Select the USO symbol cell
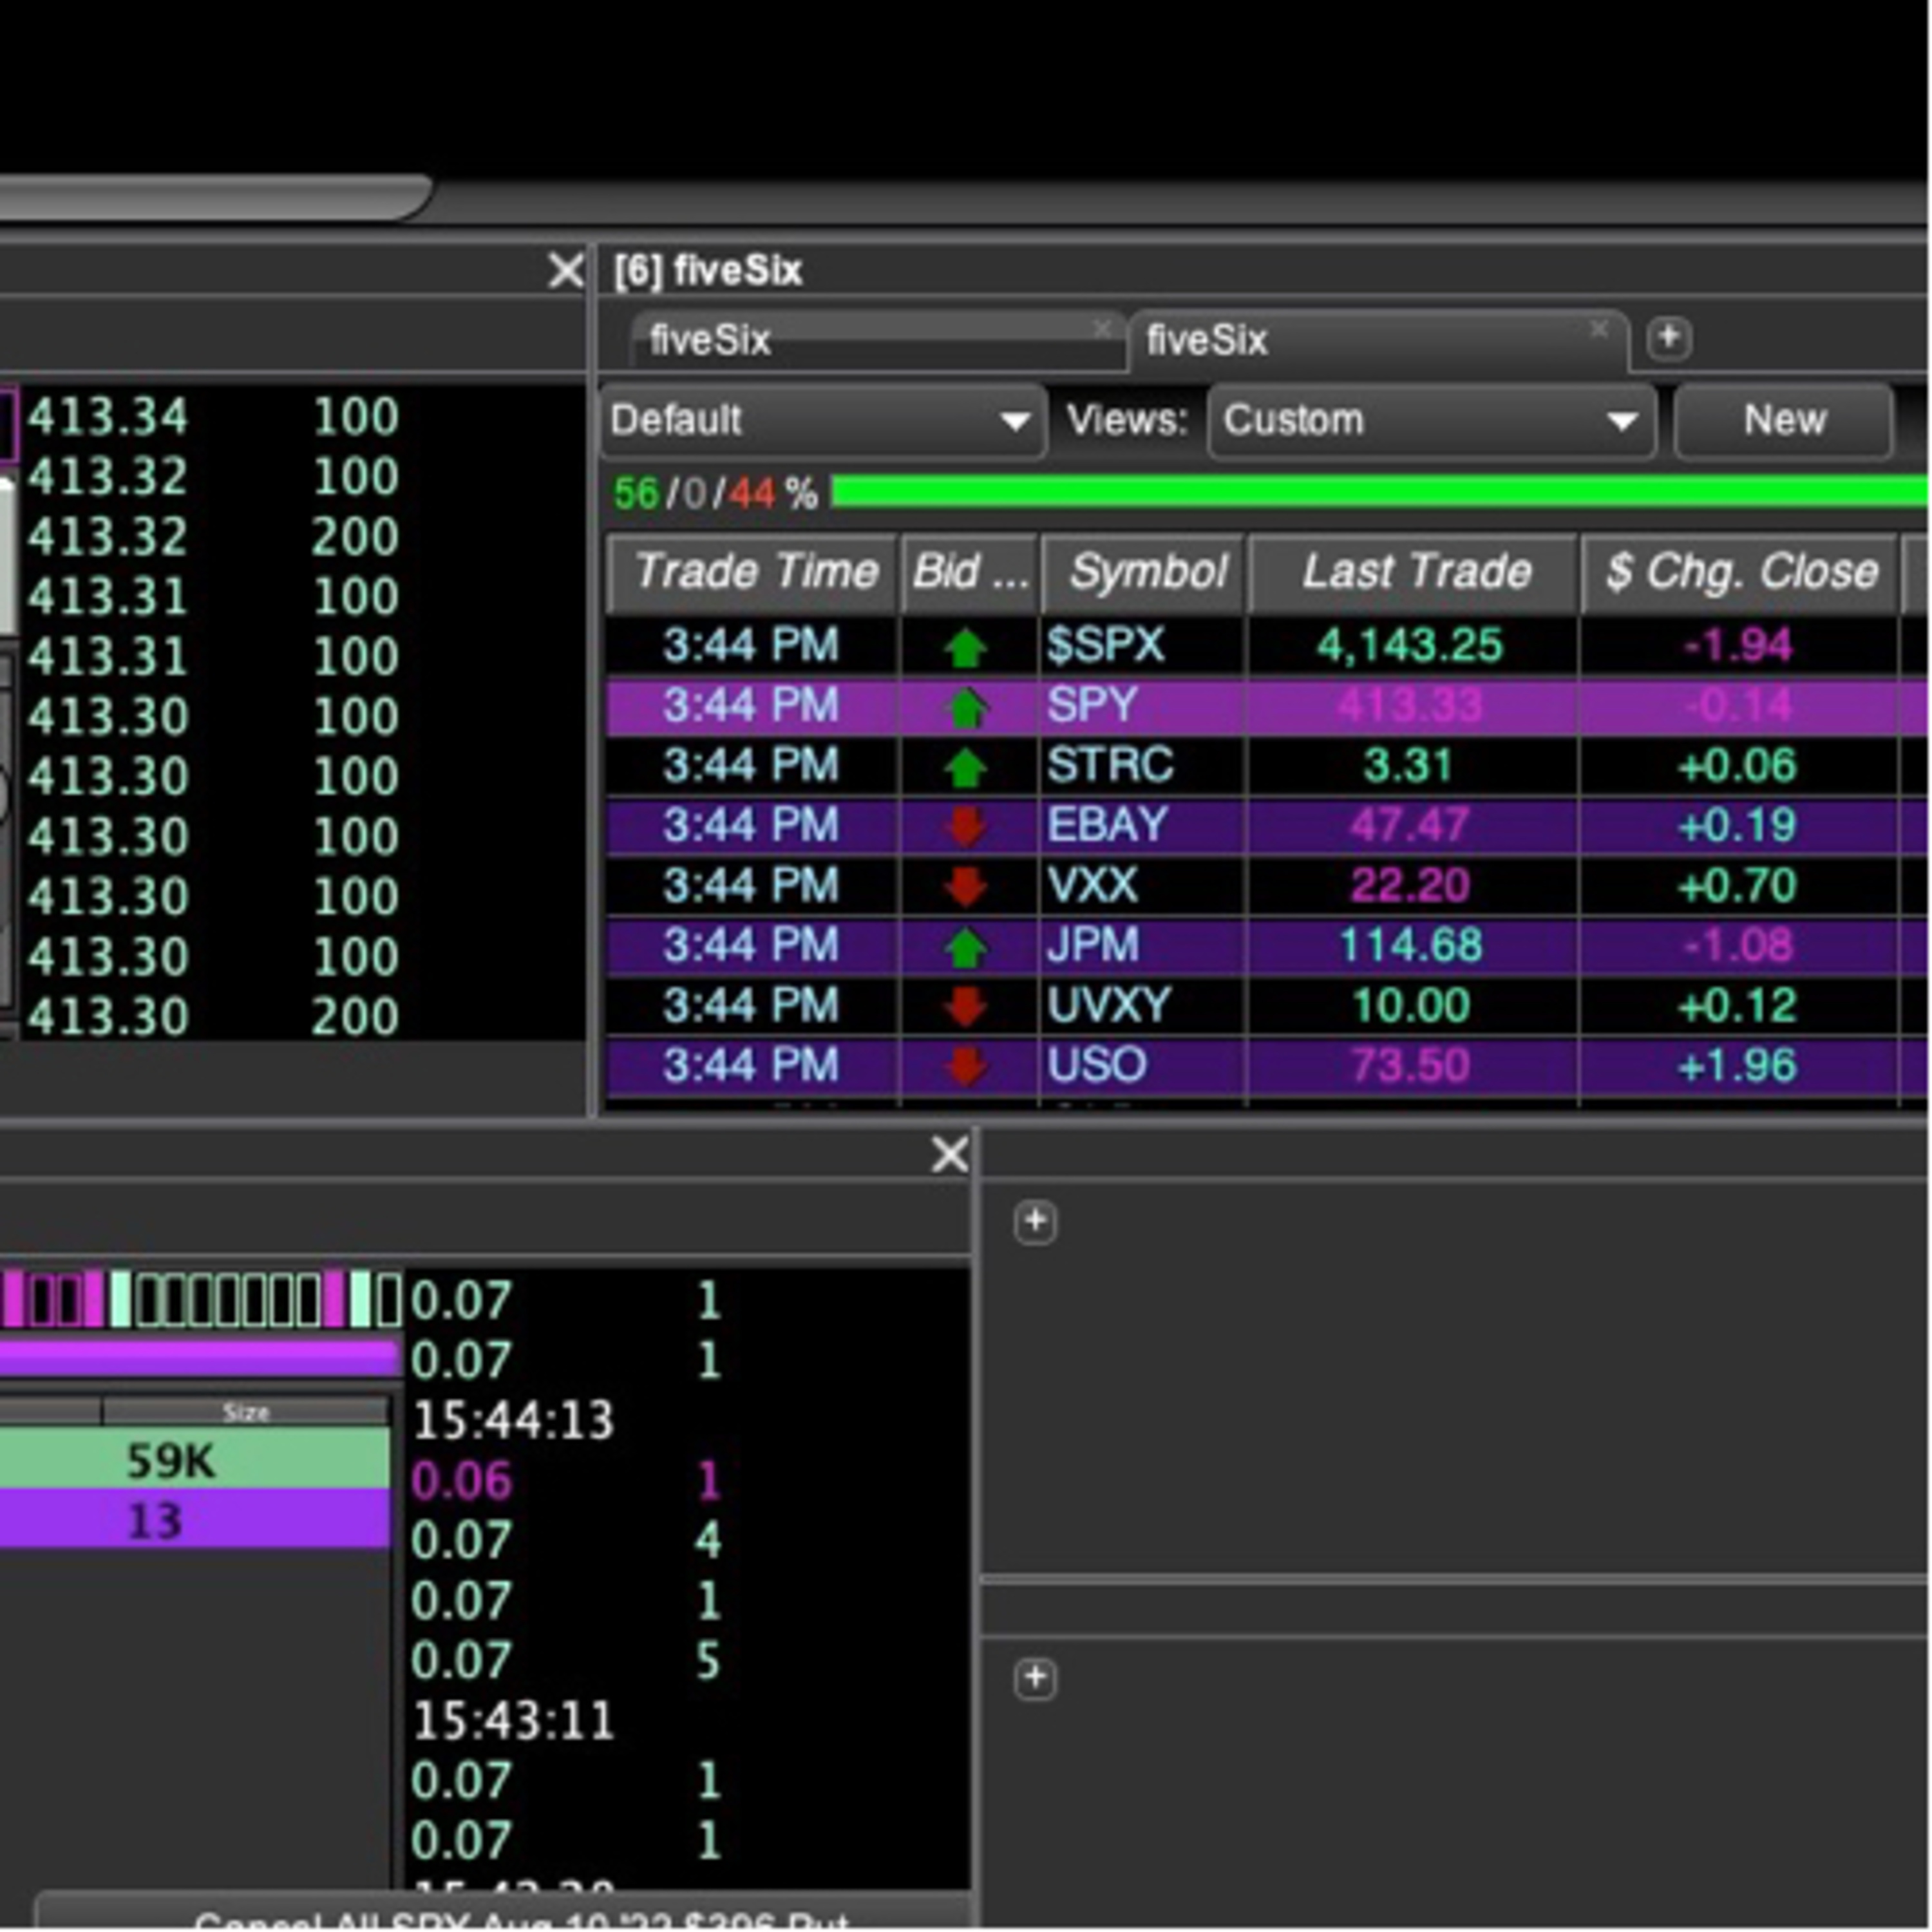The image size is (1932, 1932). click(x=1144, y=1066)
